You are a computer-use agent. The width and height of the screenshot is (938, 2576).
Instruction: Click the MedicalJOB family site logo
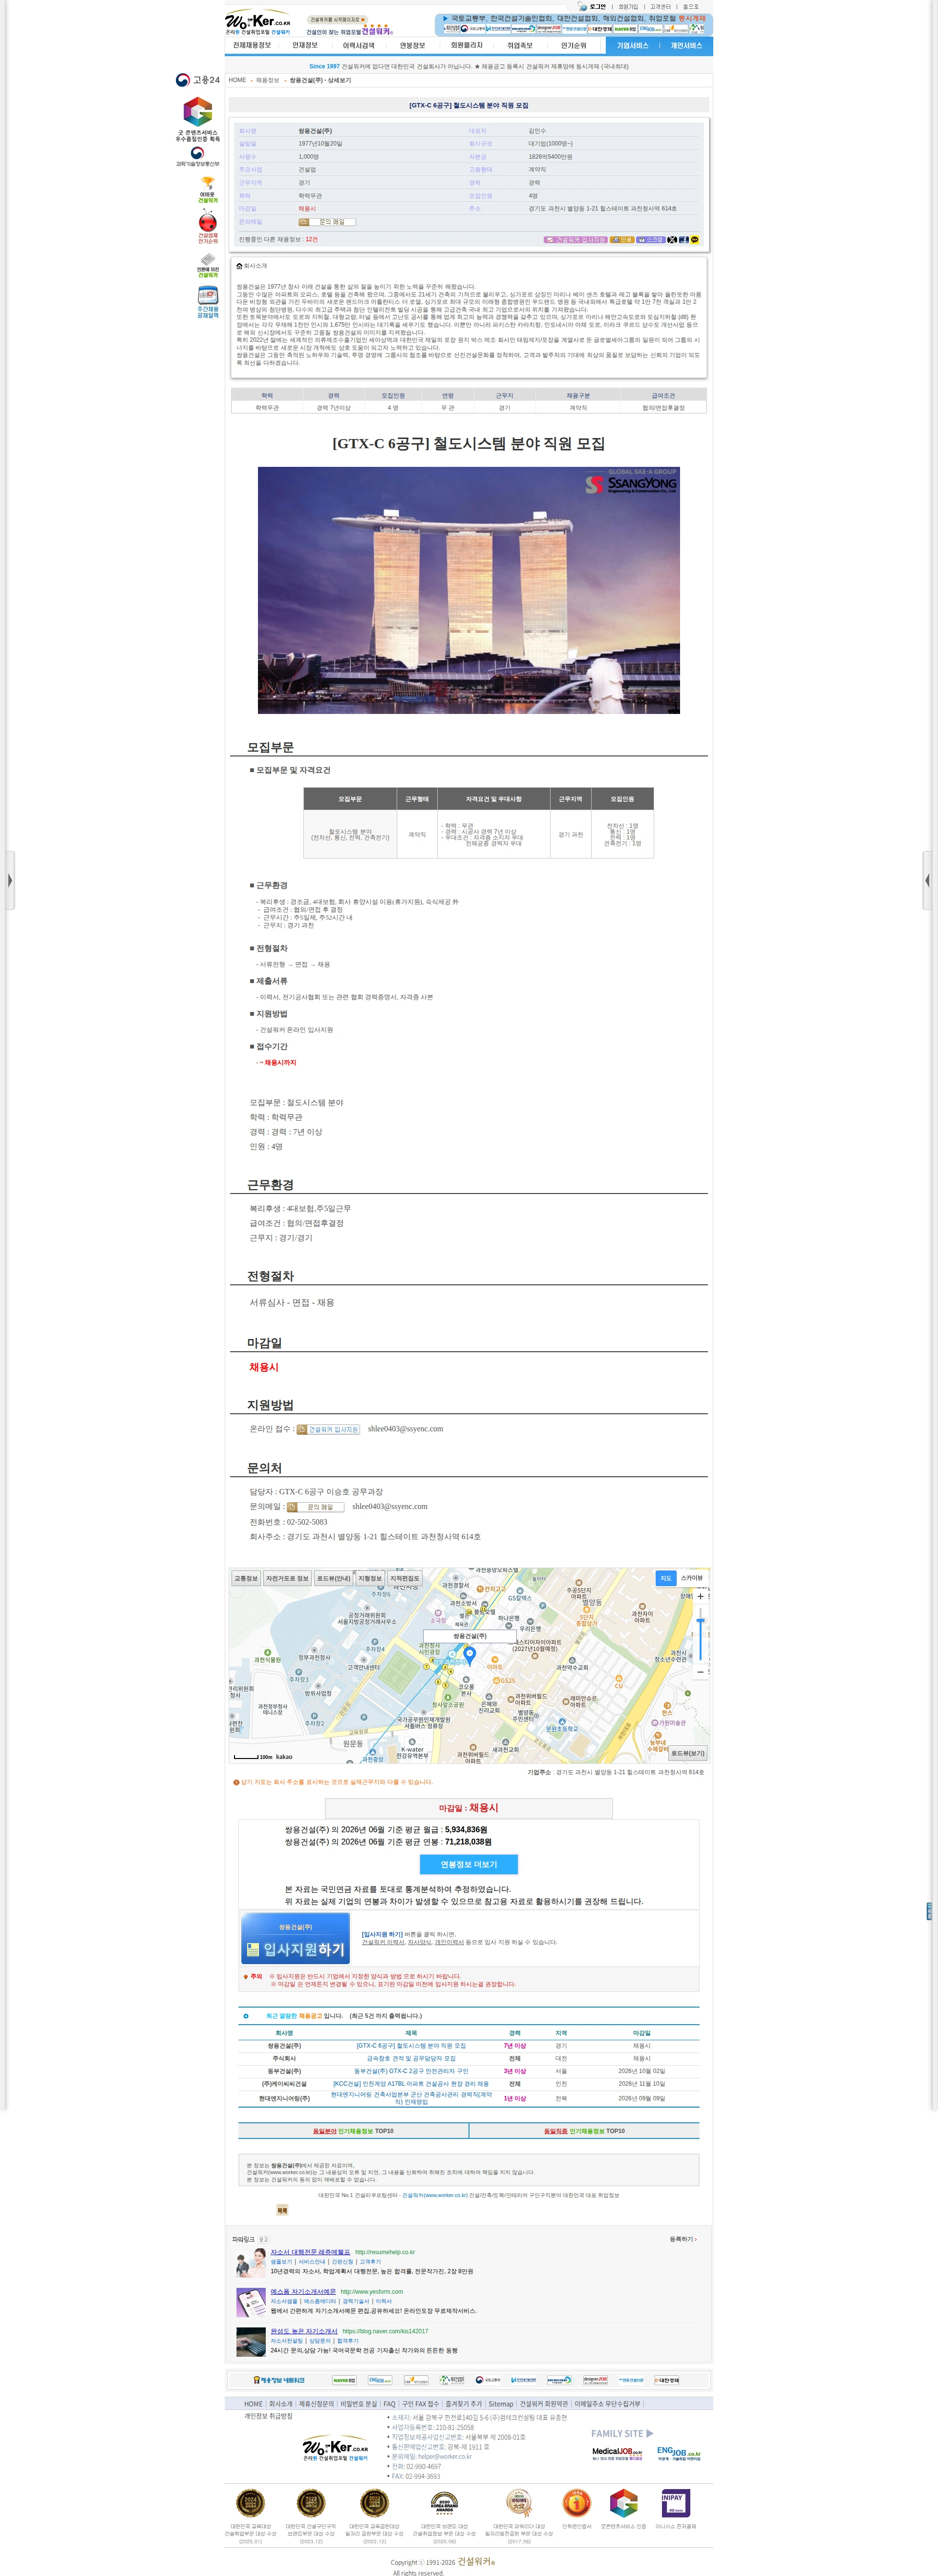[x=617, y=2453]
